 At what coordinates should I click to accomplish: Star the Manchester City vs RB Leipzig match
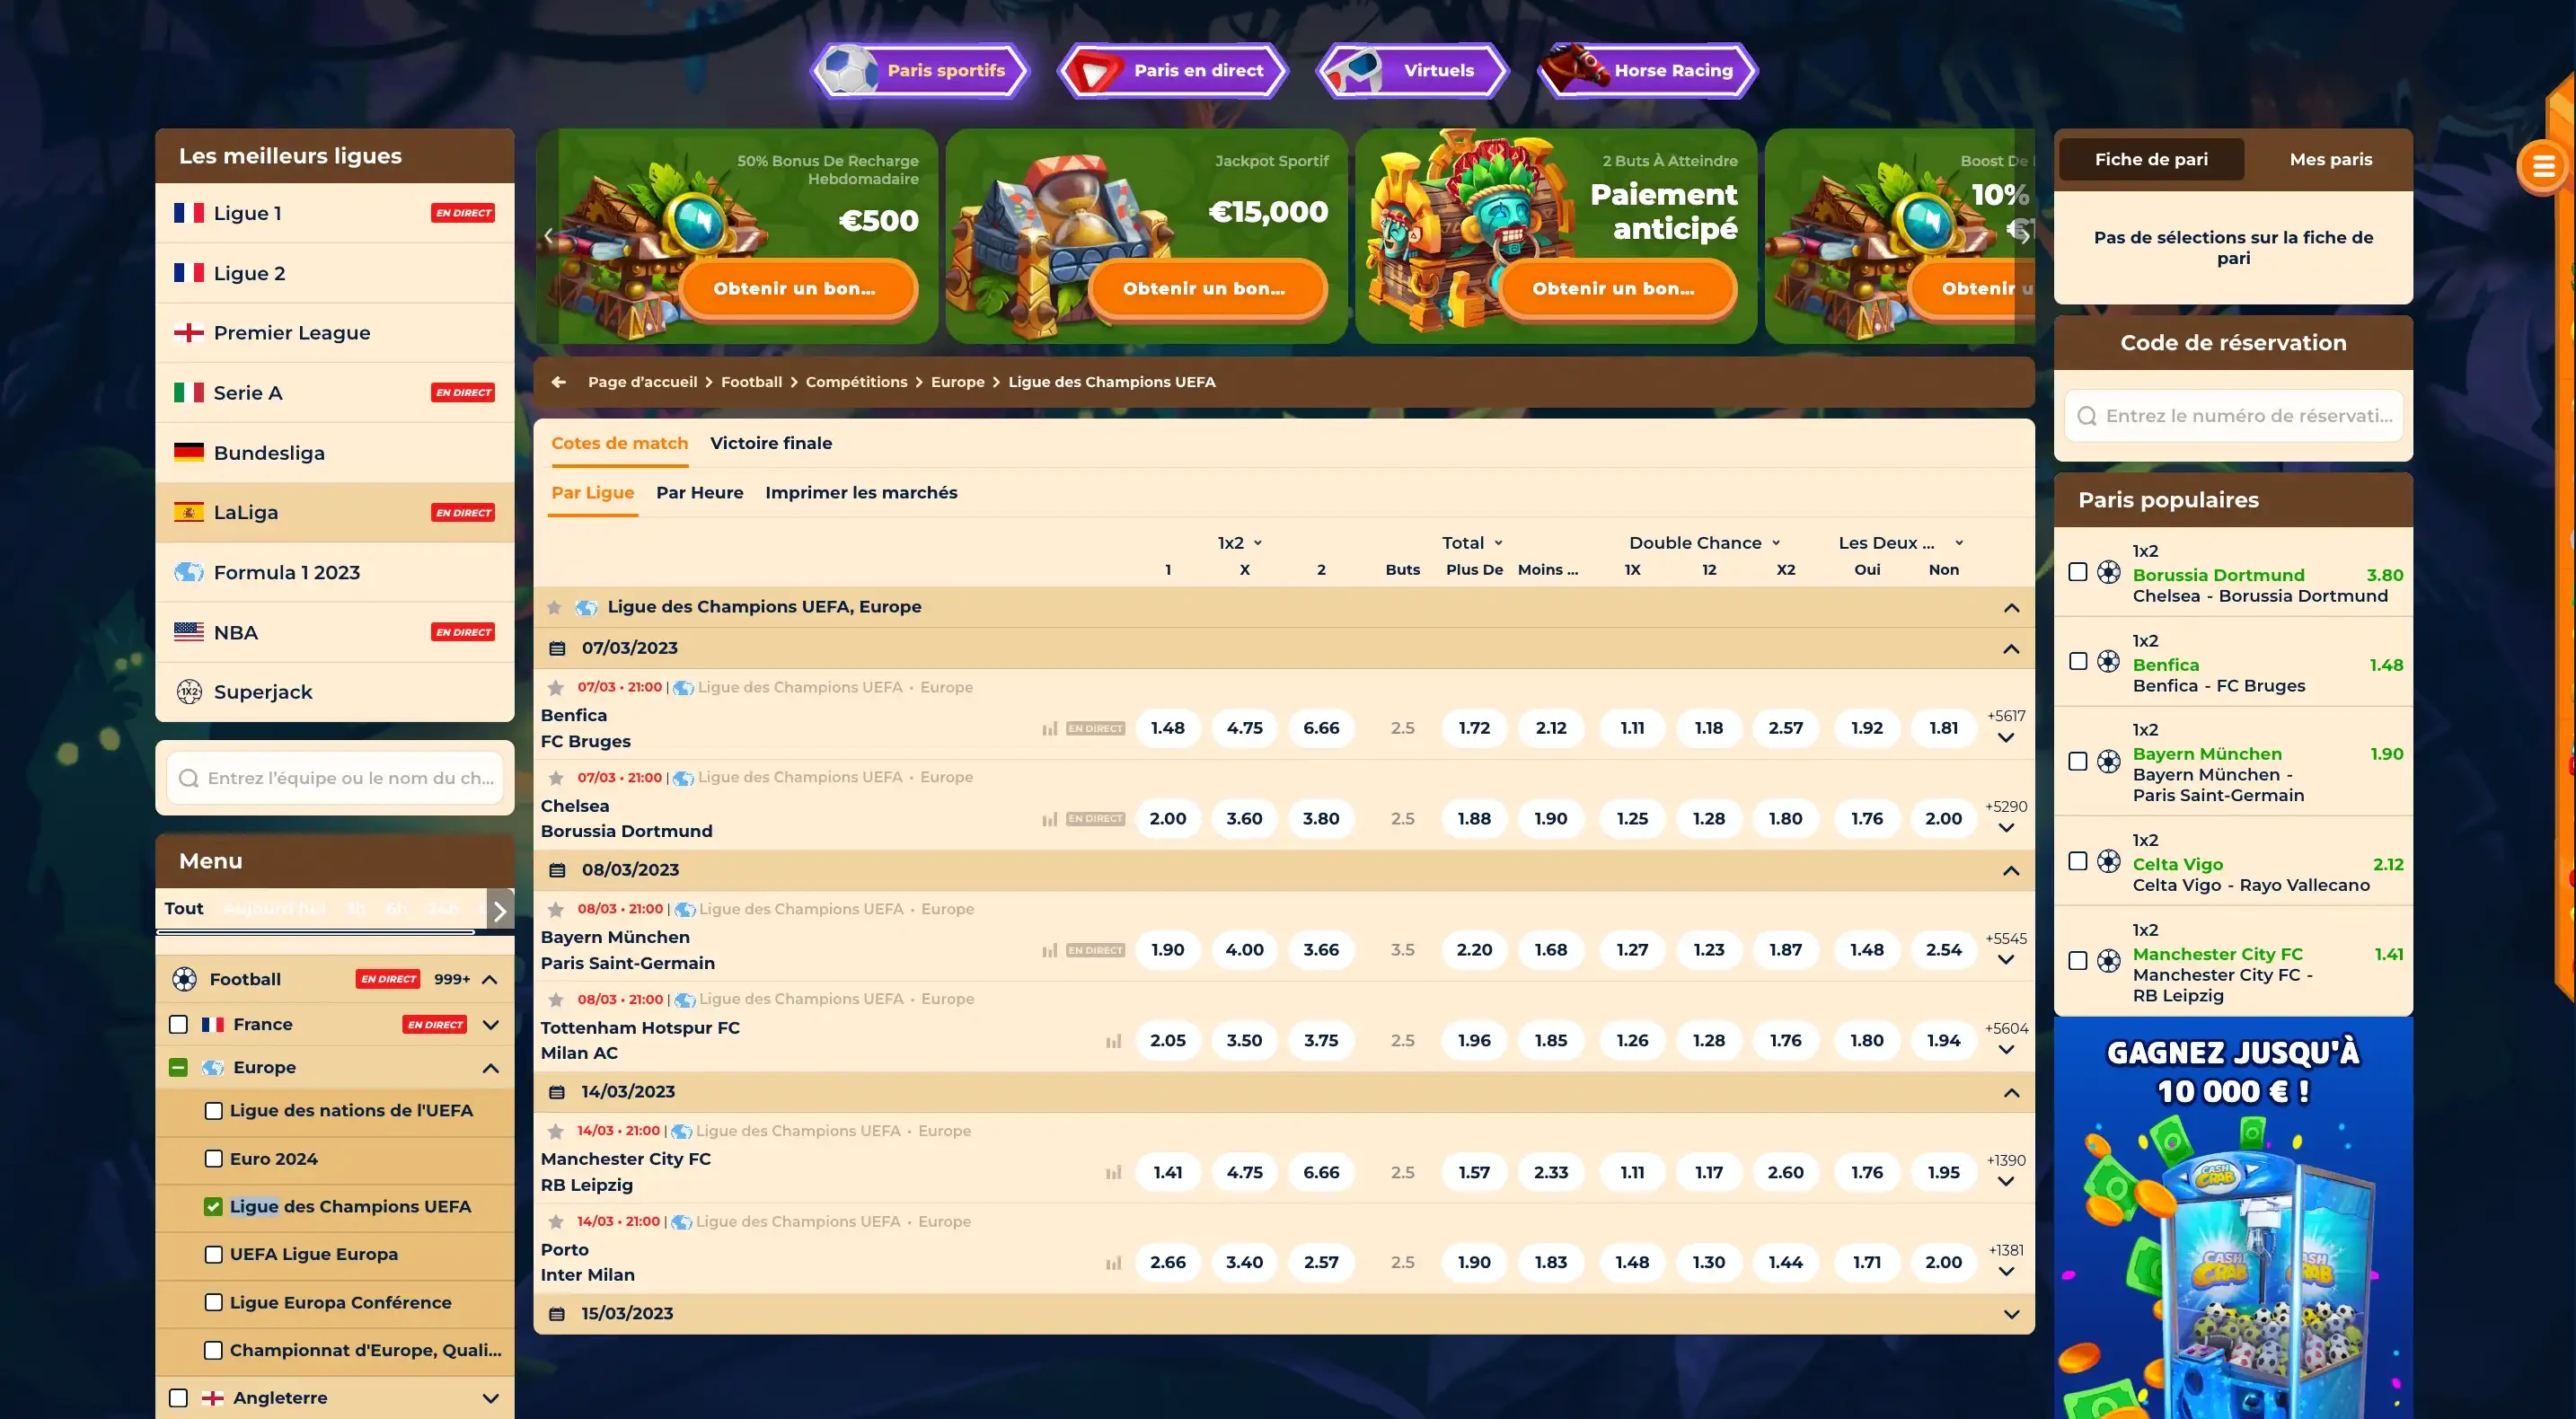click(556, 1131)
